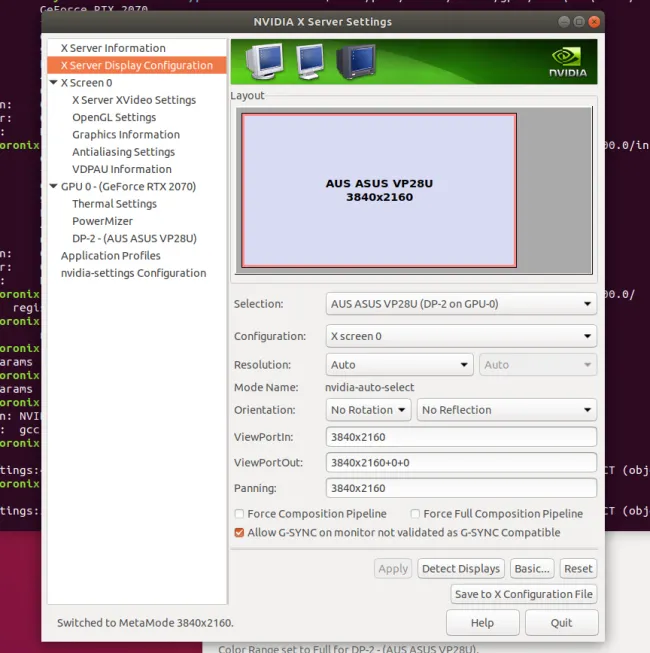Collapse the GPU 0 GeForce RTX 2070 node
The height and width of the screenshot is (653, 650).
coord(54,187)
